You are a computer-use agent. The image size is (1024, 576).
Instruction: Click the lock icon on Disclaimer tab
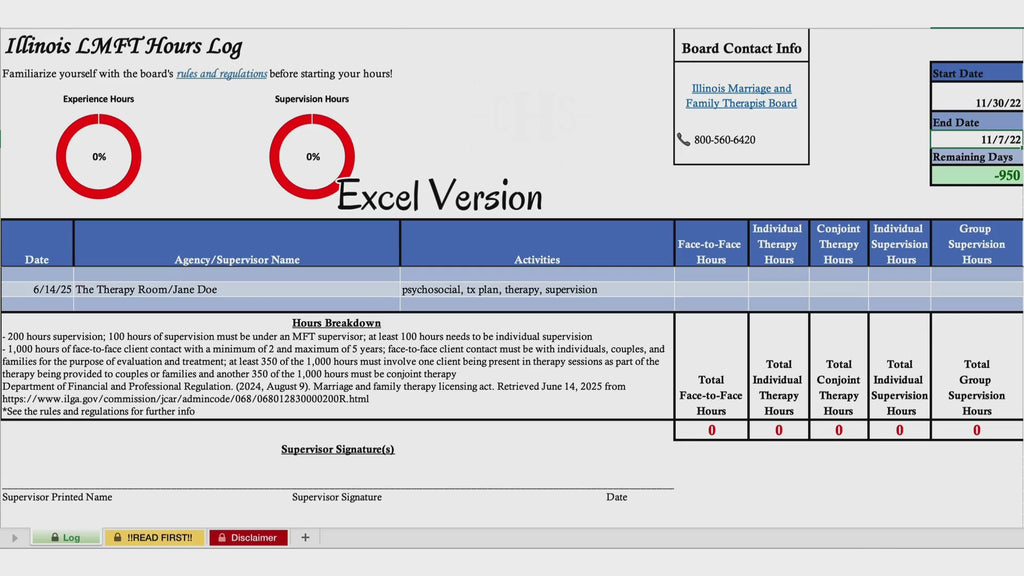pyautogui.click(x=222, y=537)
